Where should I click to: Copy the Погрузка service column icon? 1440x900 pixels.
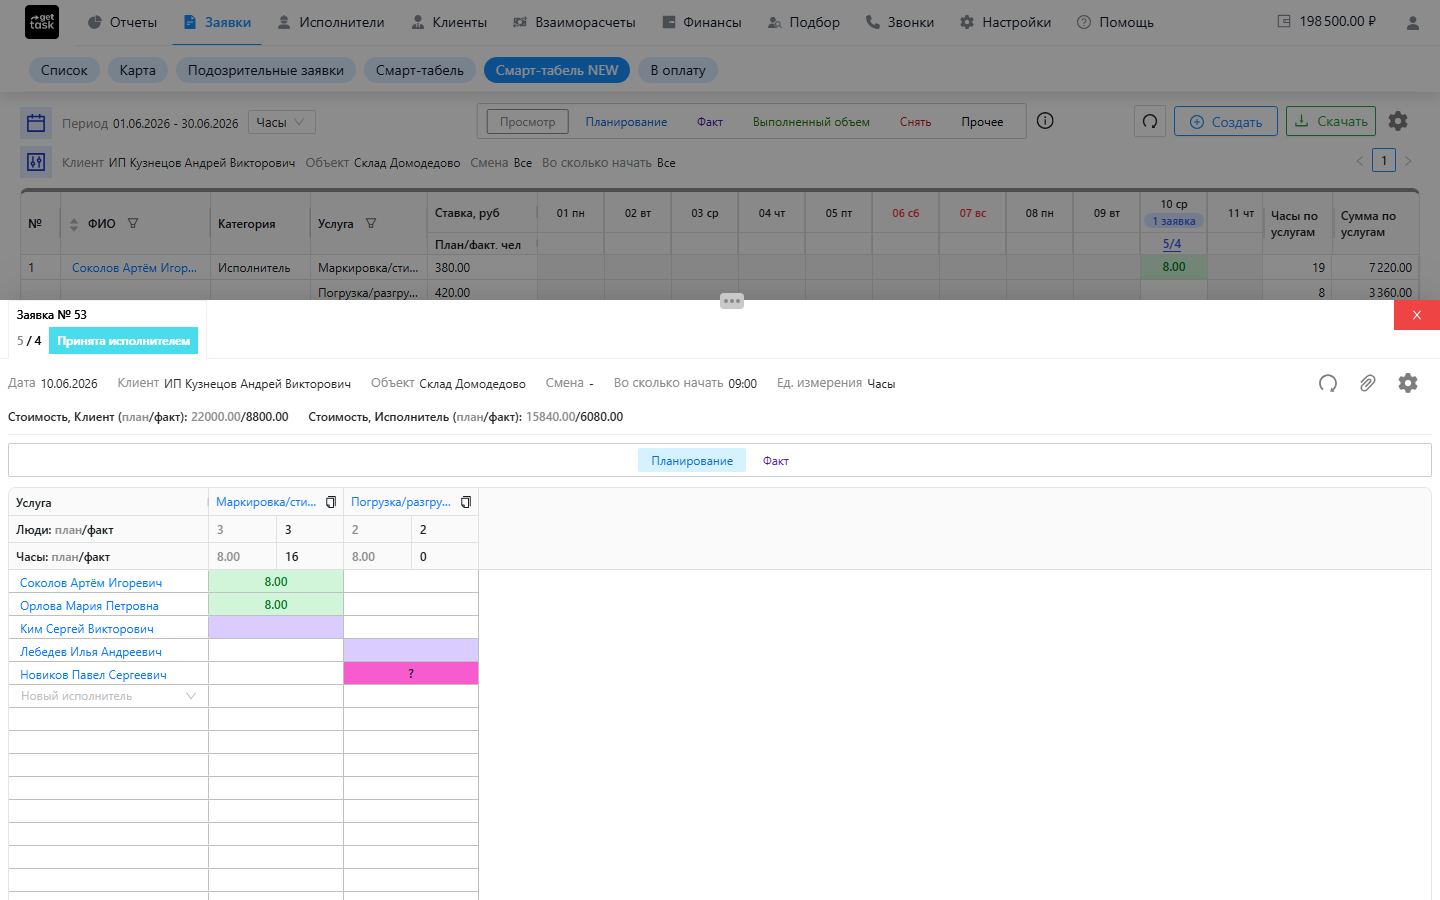click(466, 502)
